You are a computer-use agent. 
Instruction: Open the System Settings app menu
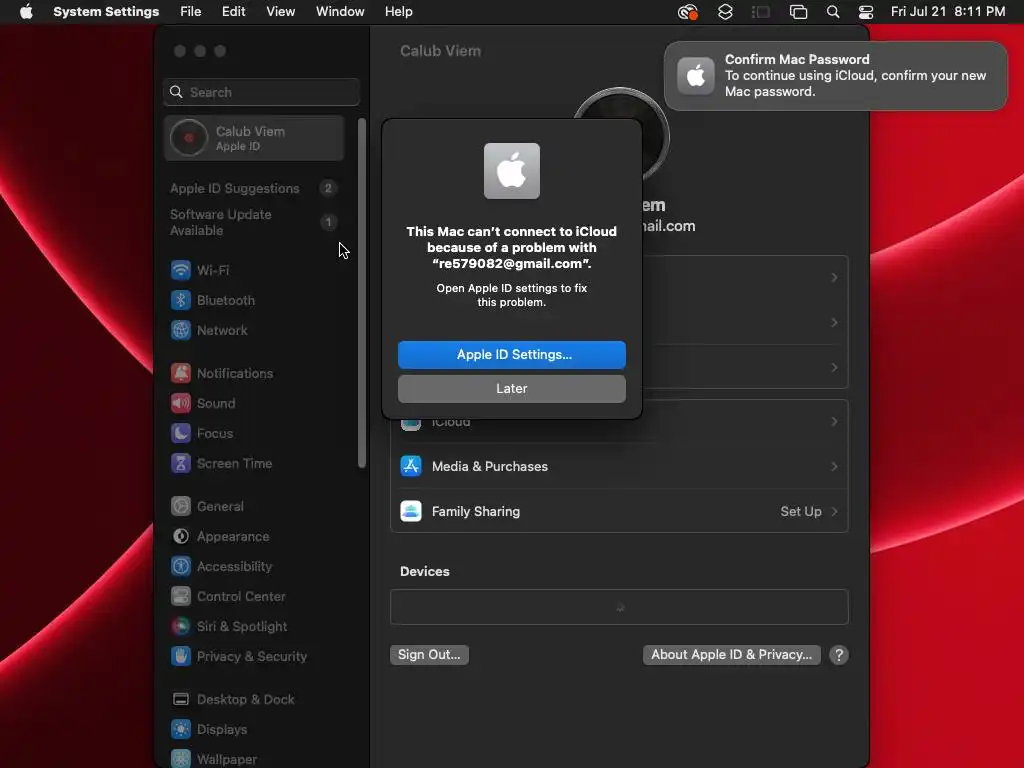click(x=106, y=12)
